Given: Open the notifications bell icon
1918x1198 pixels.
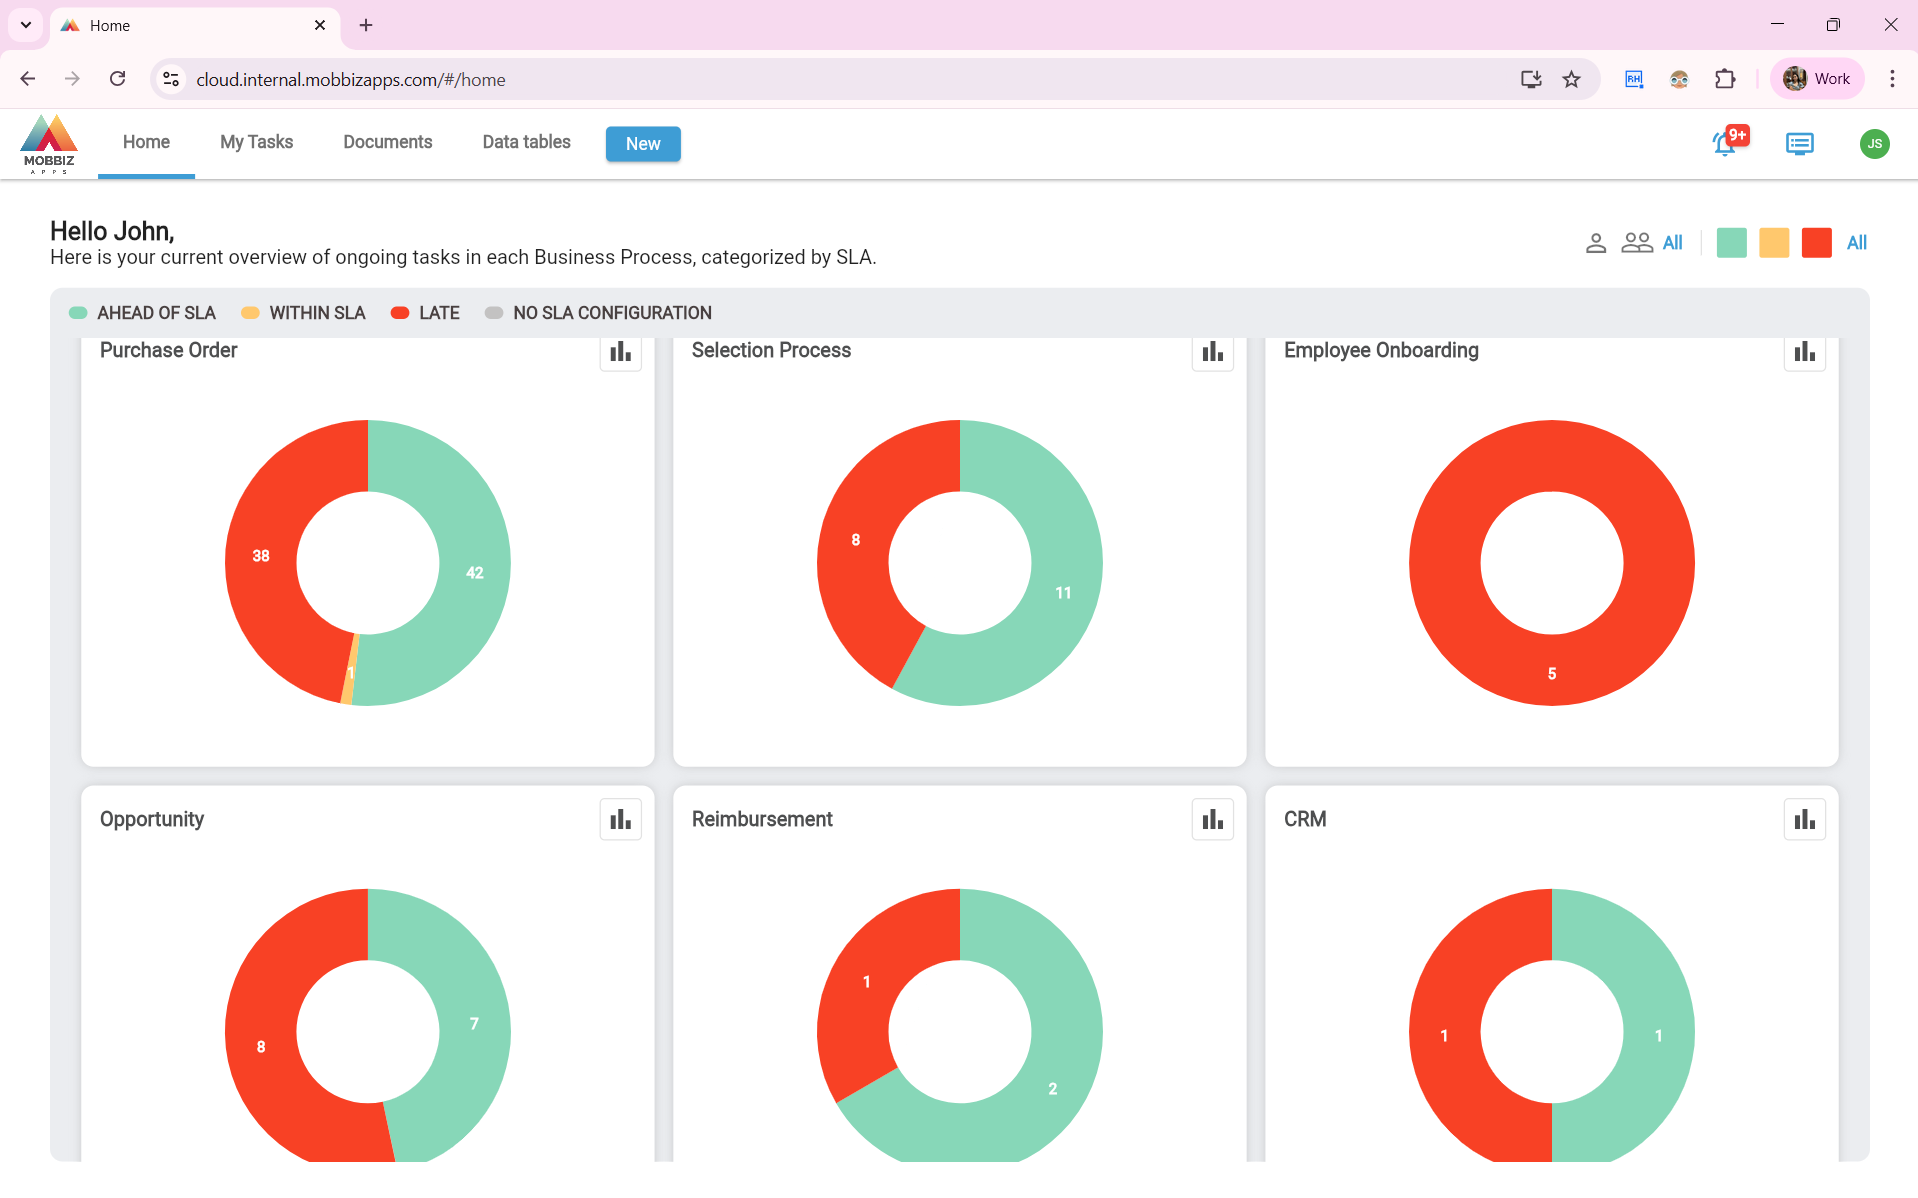Looking at the screenshot, I should [x=1726, y=143].
